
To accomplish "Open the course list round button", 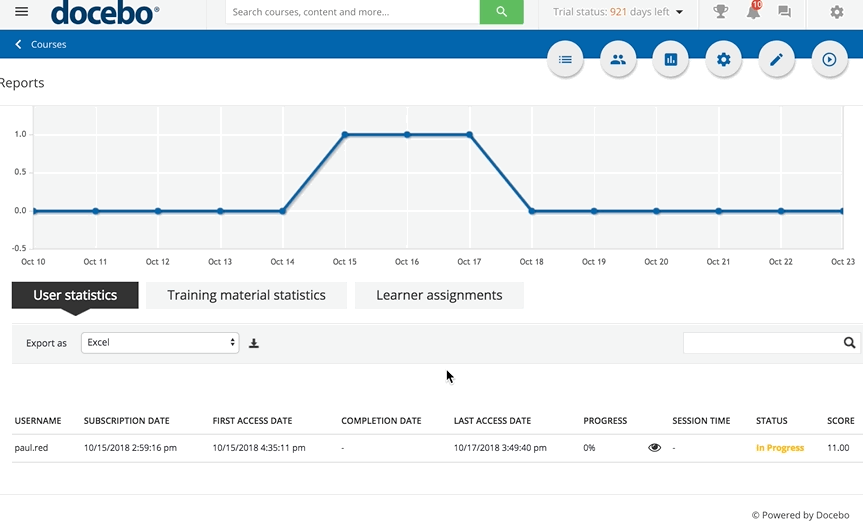I will coord(565,59).
